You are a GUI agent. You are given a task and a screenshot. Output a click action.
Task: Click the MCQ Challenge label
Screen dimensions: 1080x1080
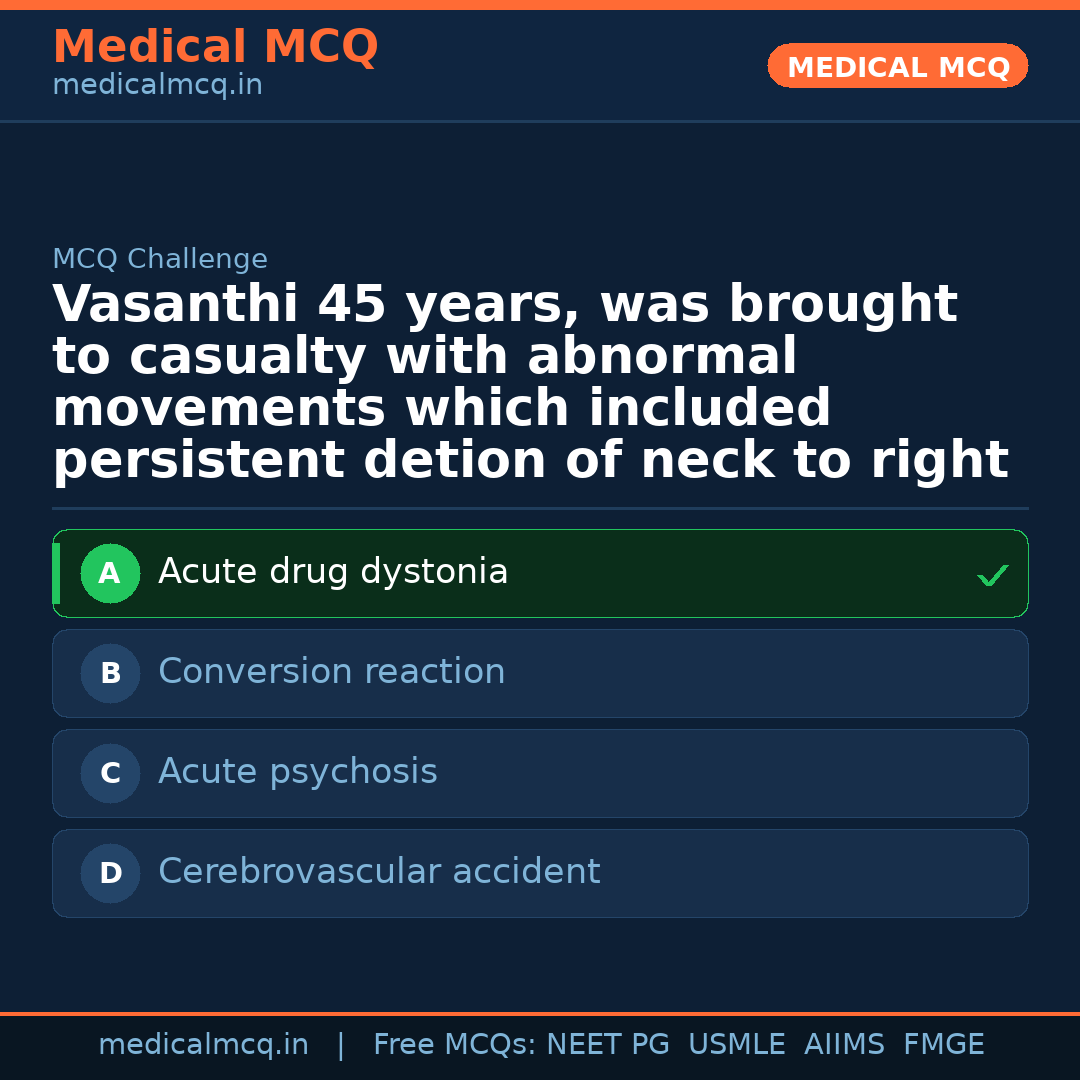tap(160, 258)
